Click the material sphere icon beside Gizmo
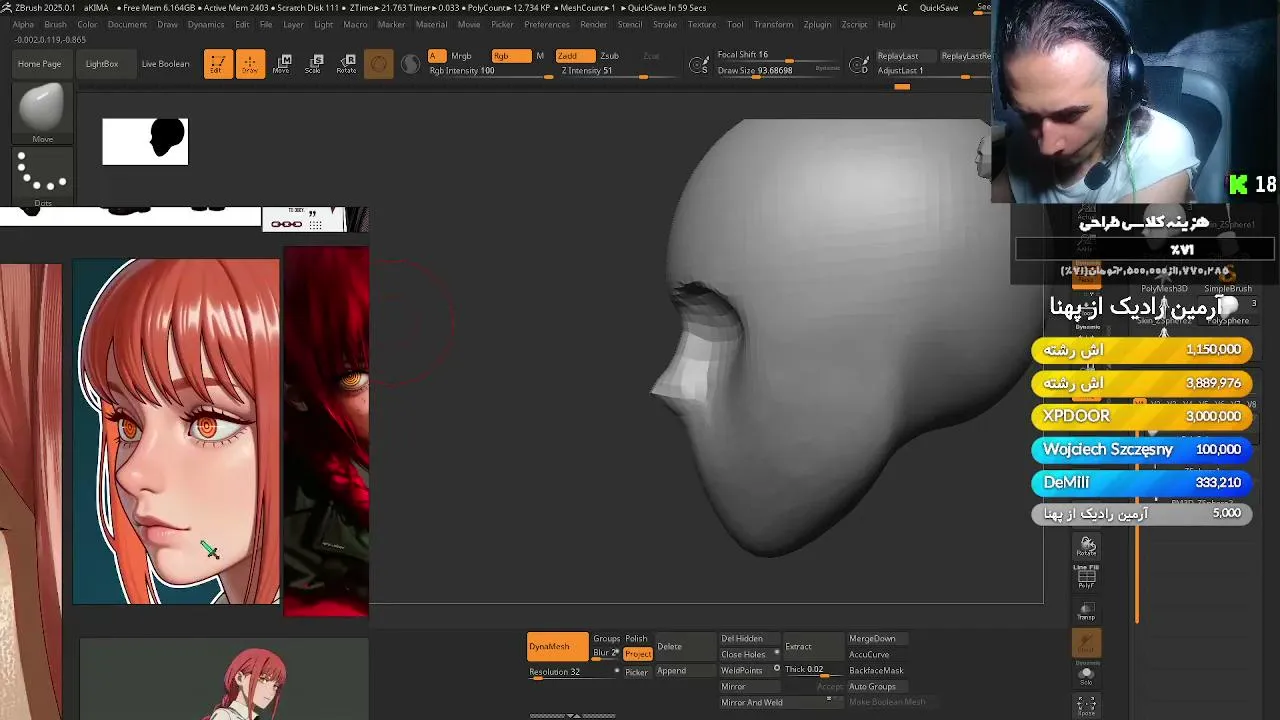The height and width of the screenshot is (720, 1280). point(410,65)
